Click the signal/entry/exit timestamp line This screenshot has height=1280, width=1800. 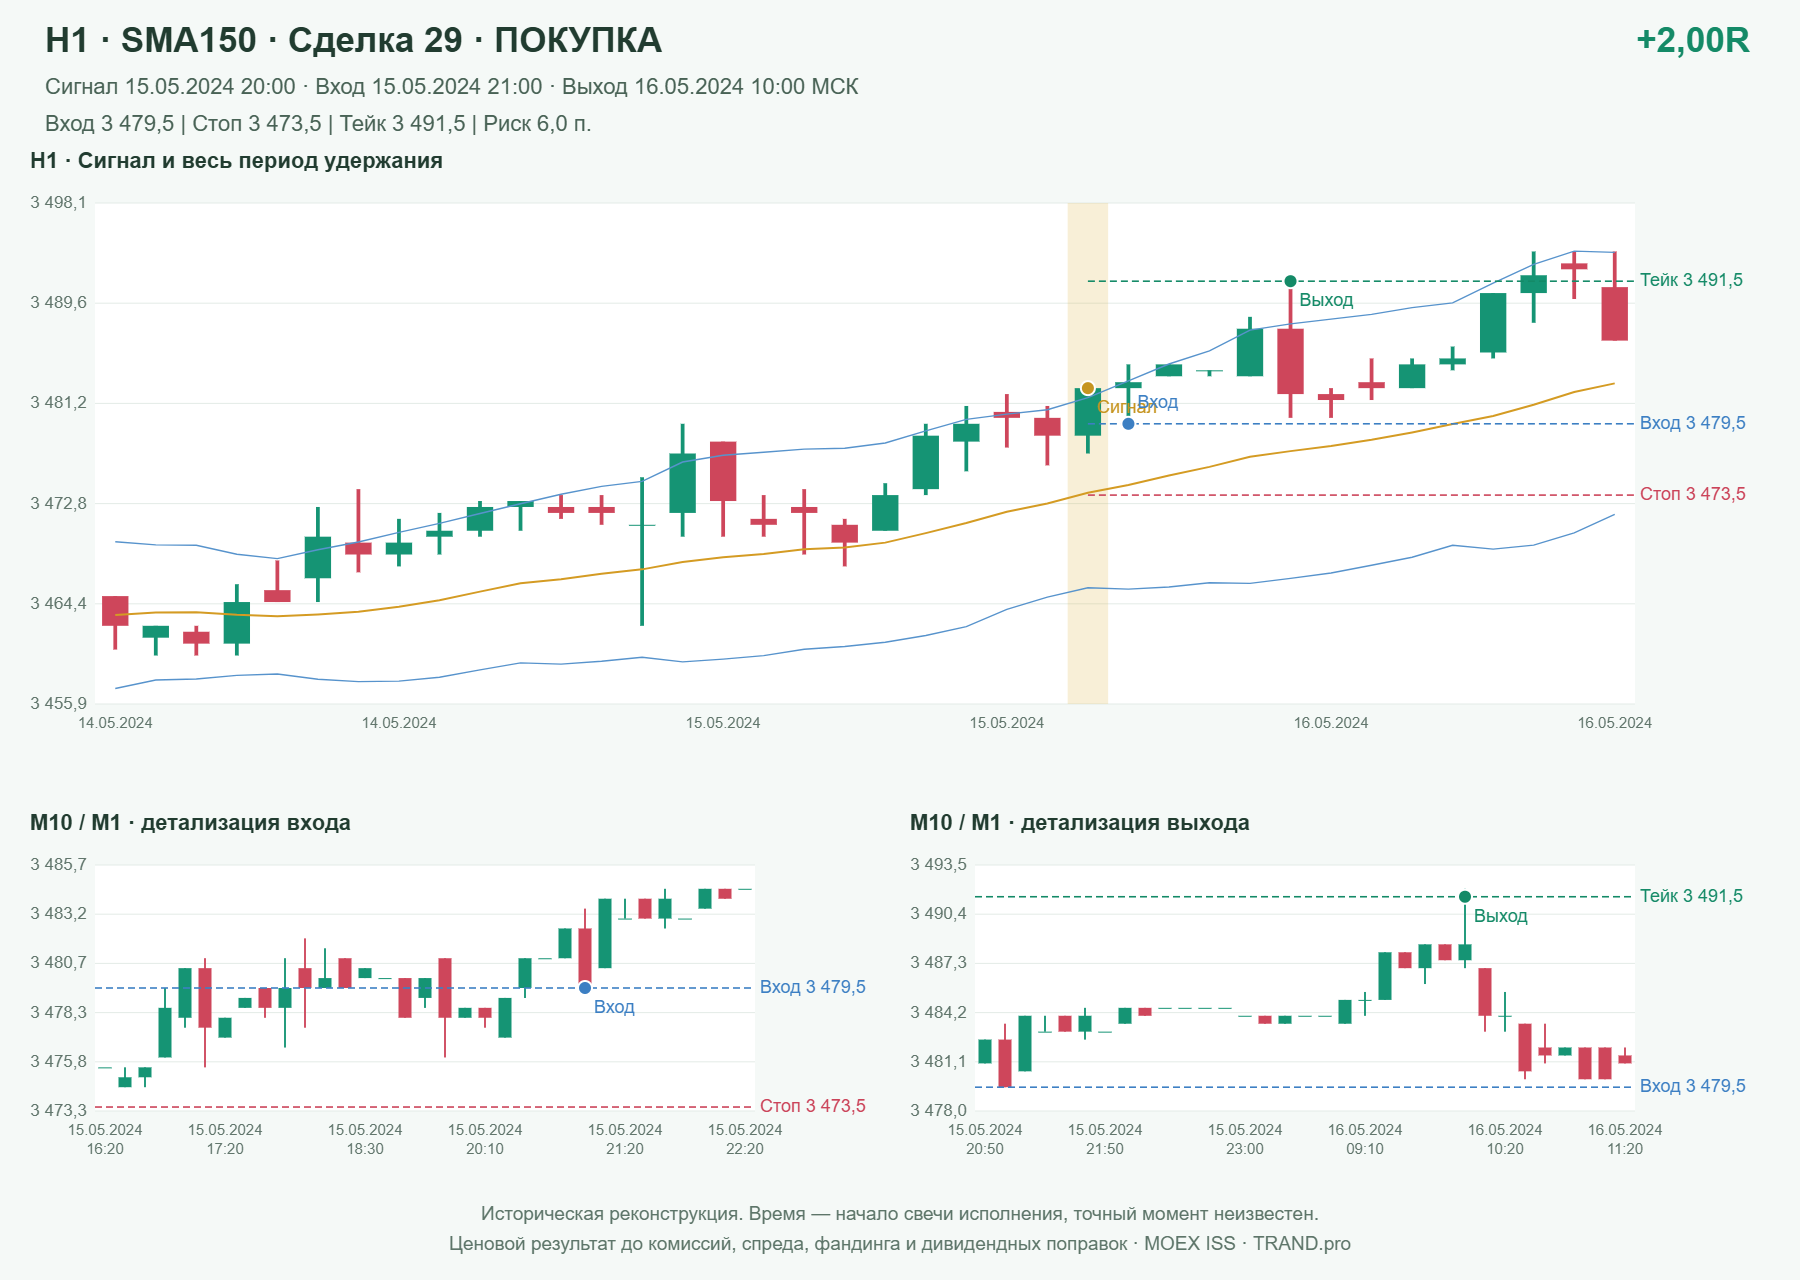click(x=451, y=87)
